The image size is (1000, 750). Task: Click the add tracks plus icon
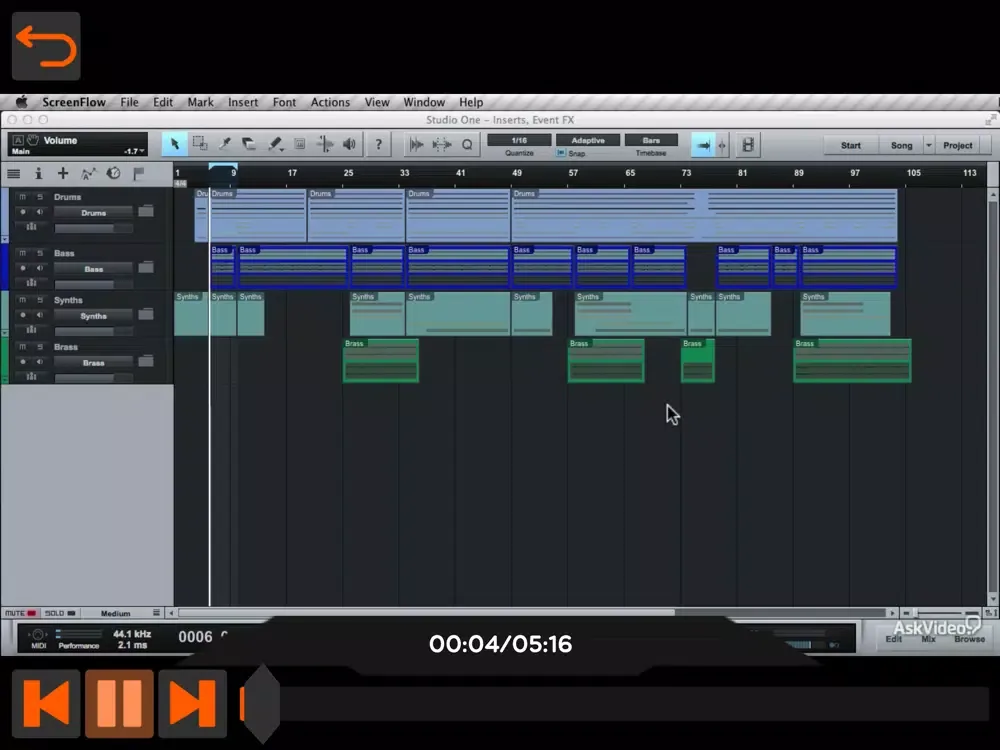(x=62, y=173)
